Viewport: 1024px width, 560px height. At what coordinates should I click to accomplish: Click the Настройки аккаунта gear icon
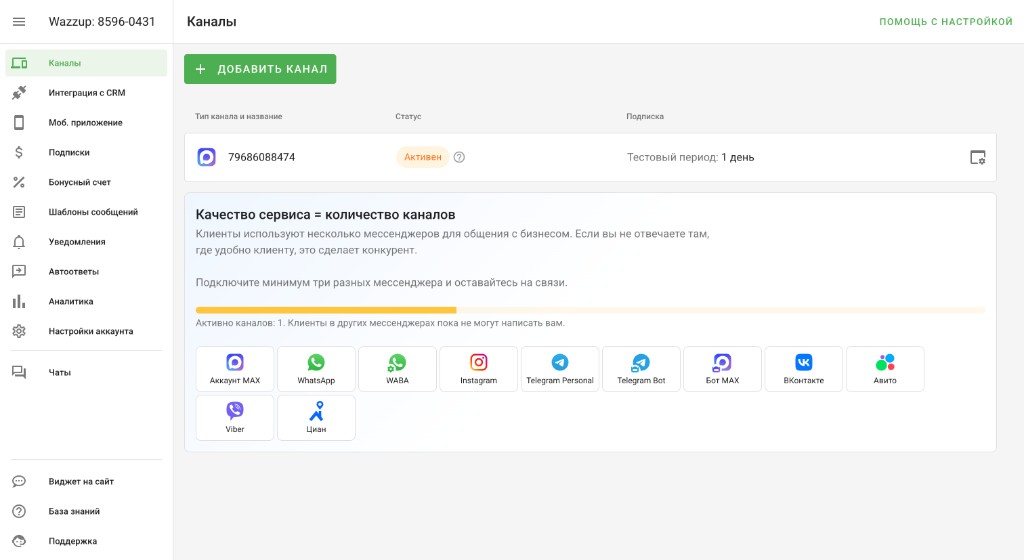tap(19, 331)
